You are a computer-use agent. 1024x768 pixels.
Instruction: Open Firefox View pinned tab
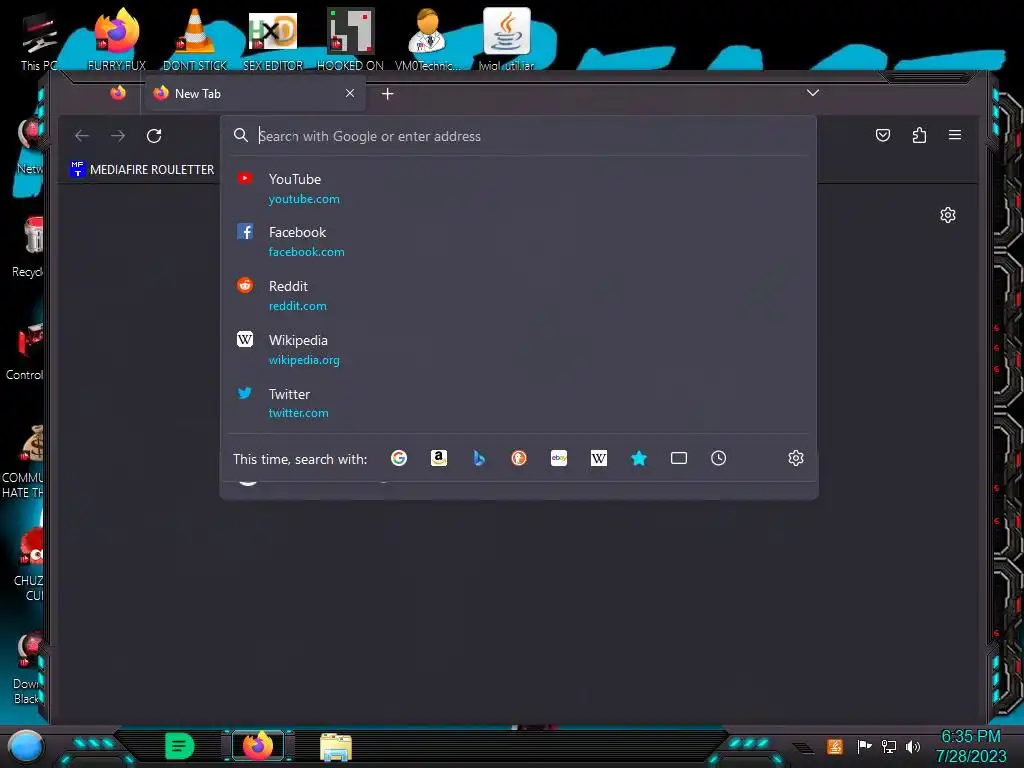coord(118,93)
